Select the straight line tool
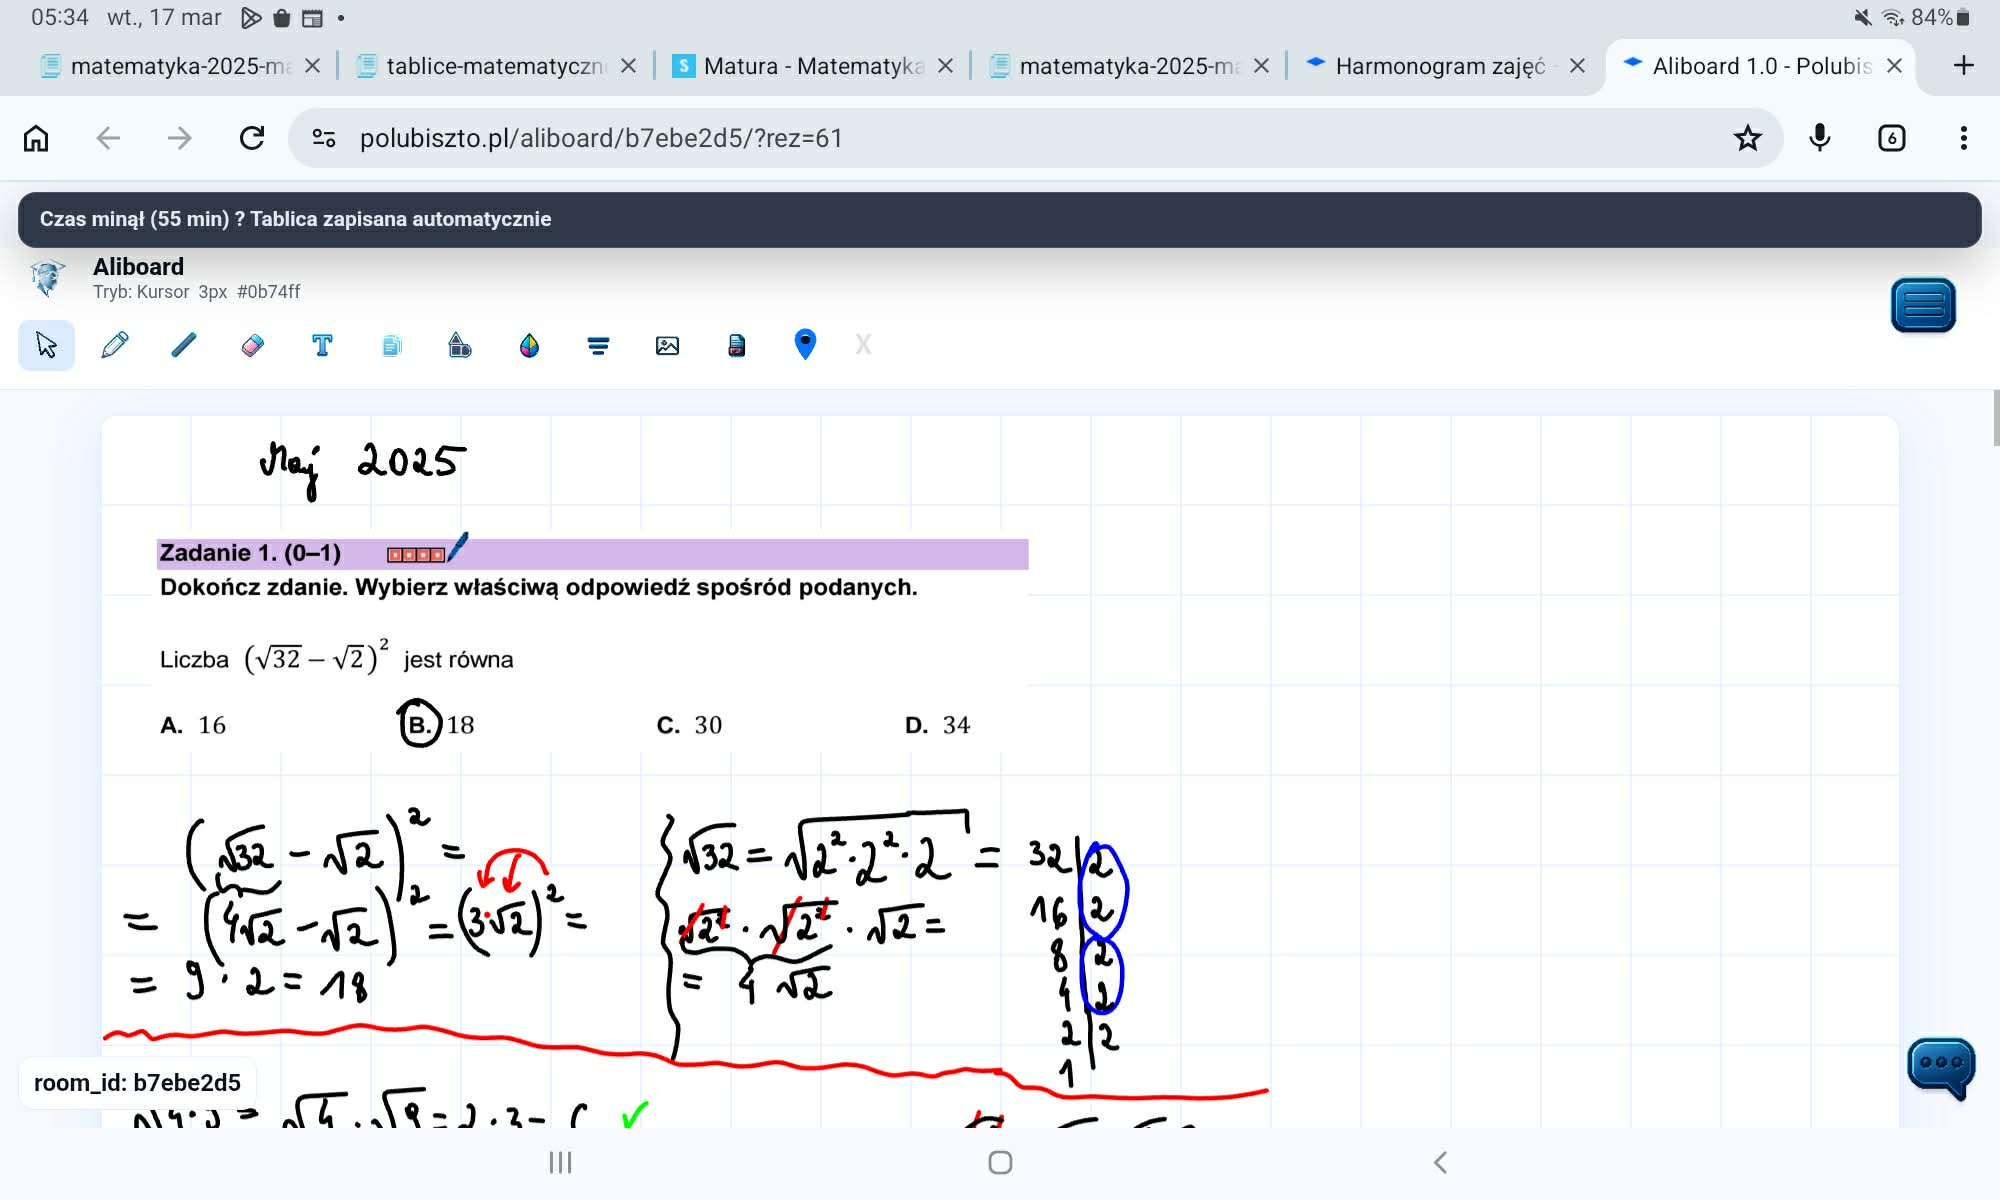 (184, 345)
